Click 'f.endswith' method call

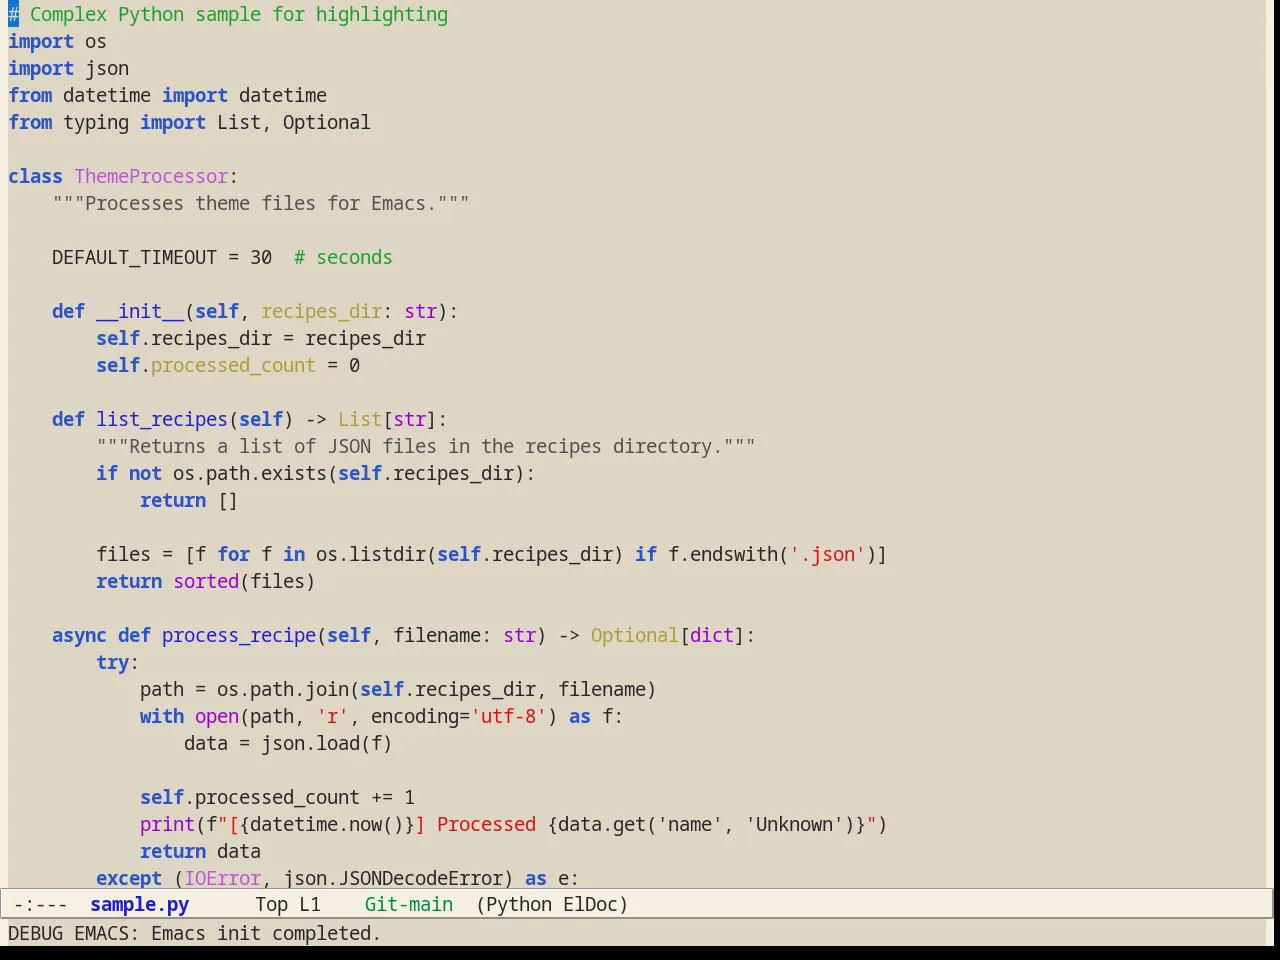tap(723, 555)
